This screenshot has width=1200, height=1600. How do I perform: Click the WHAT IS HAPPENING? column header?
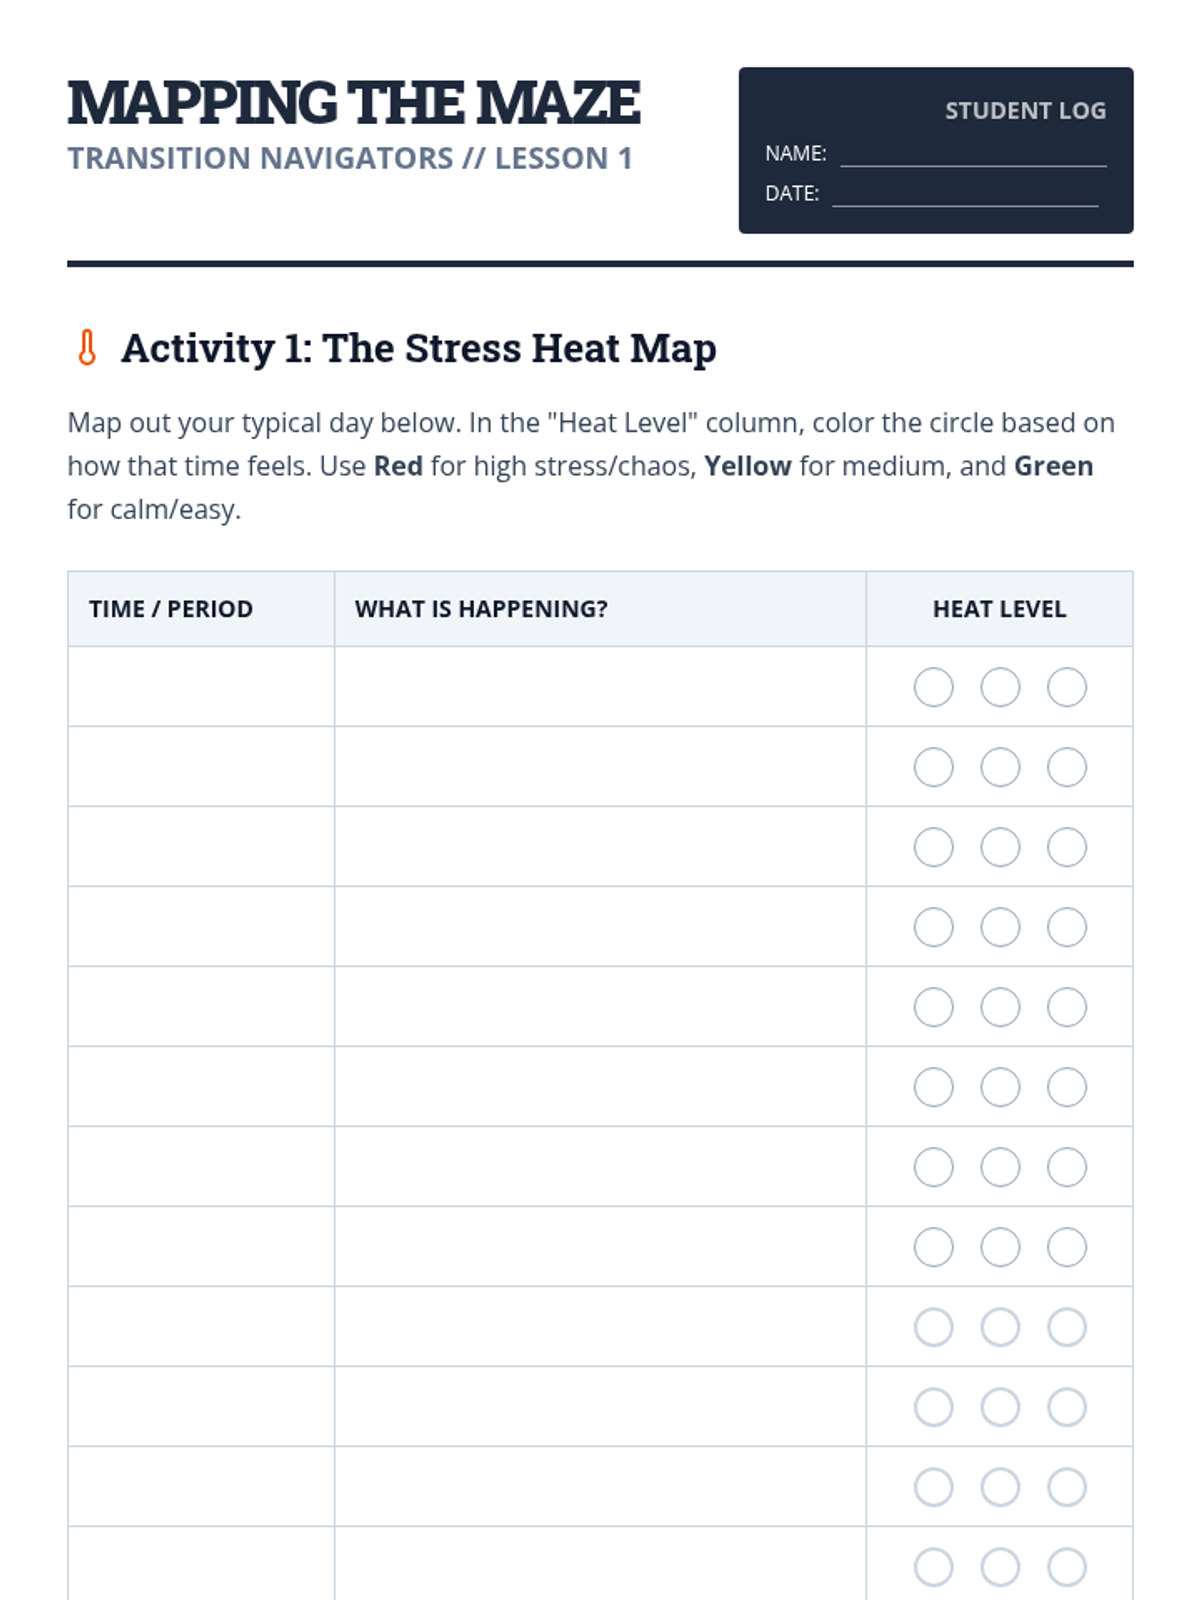click(481, 609)
